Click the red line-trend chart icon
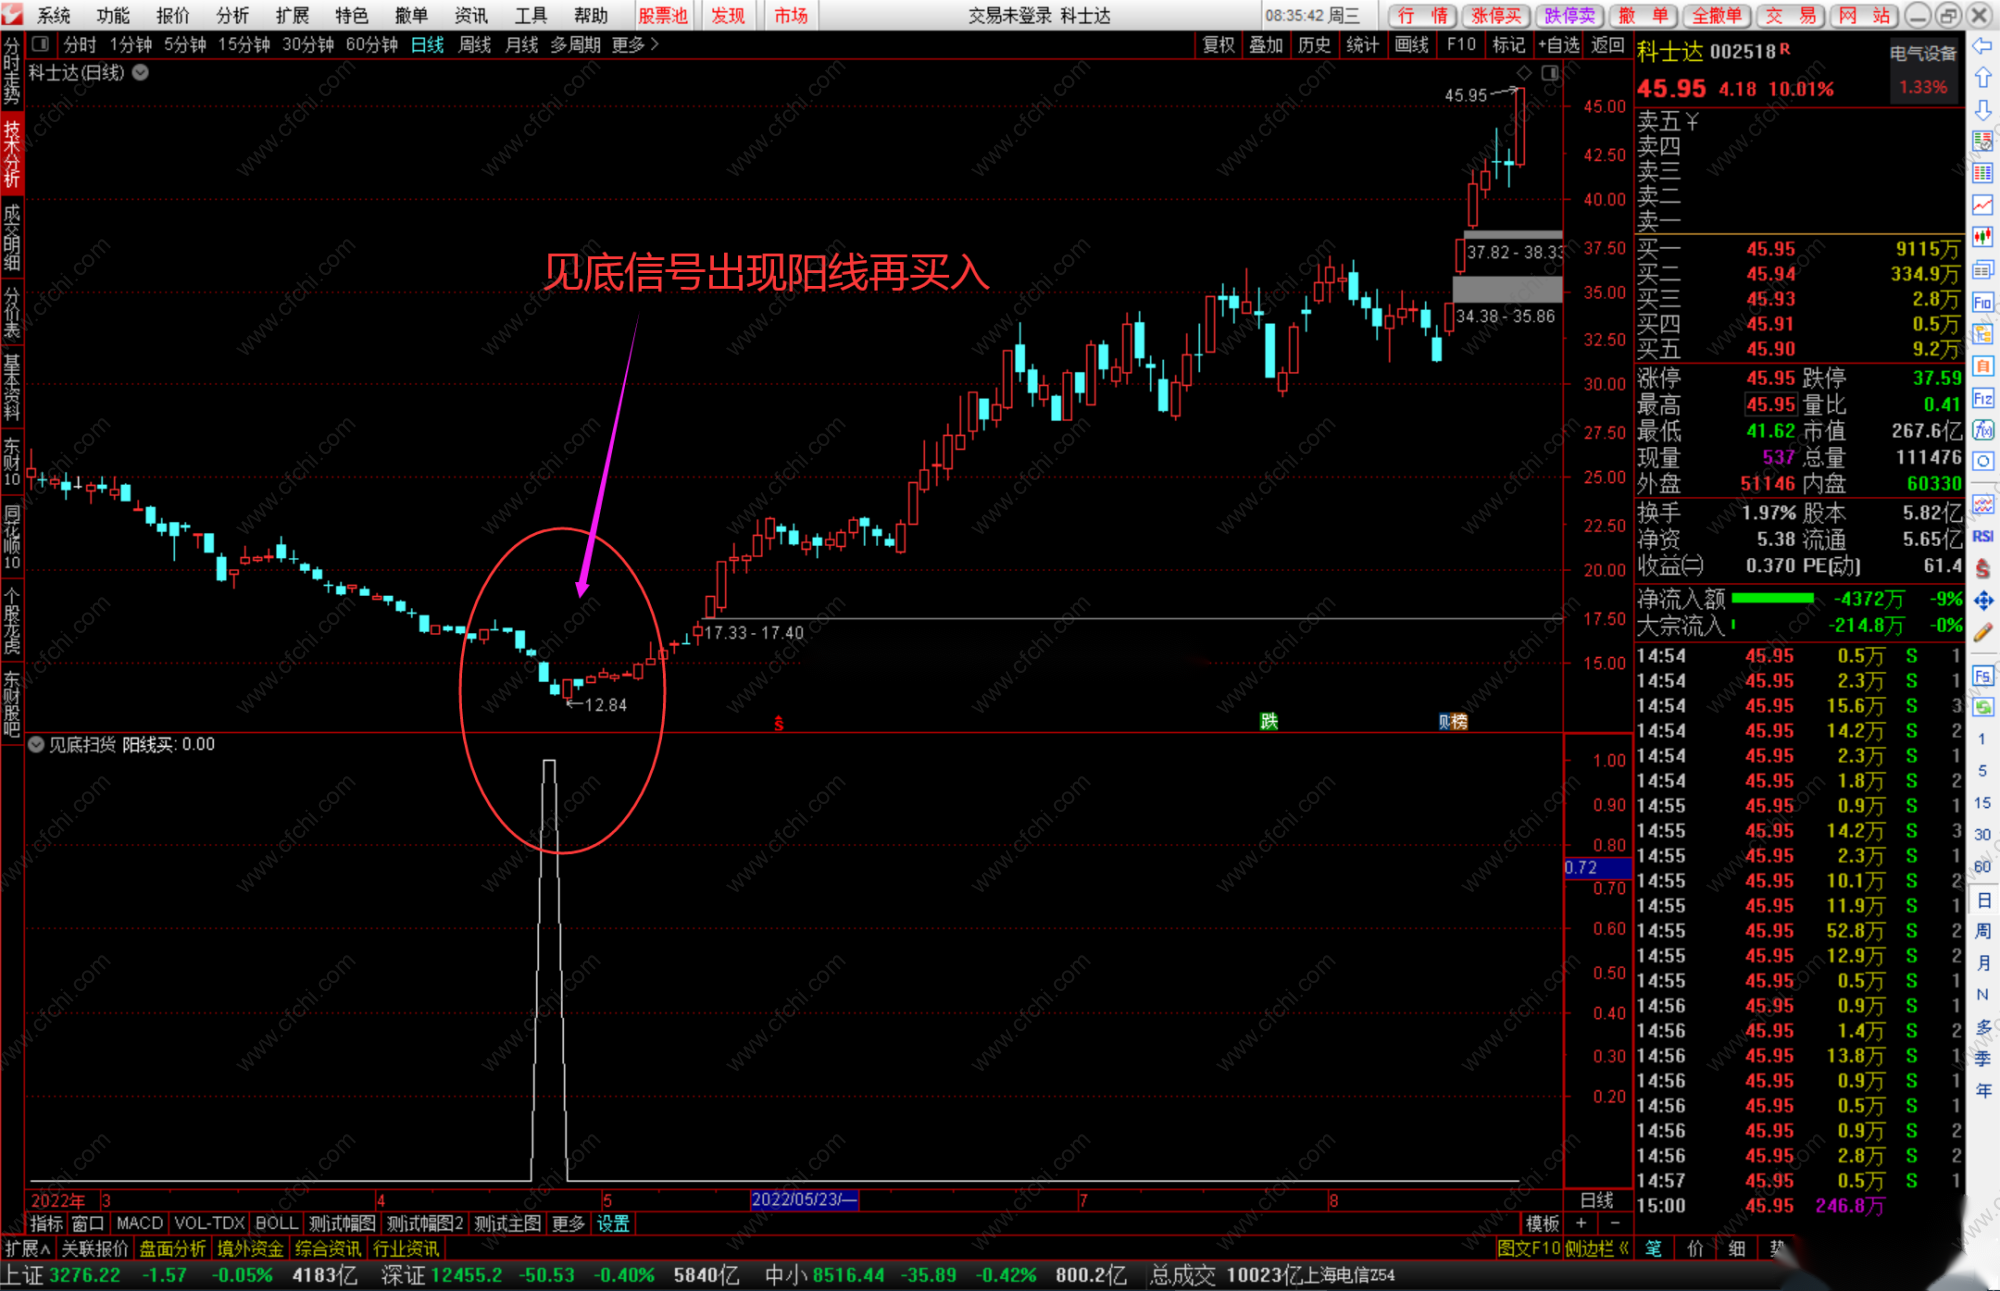This screenshot has width=2000, height=1291. (1982, 205)
